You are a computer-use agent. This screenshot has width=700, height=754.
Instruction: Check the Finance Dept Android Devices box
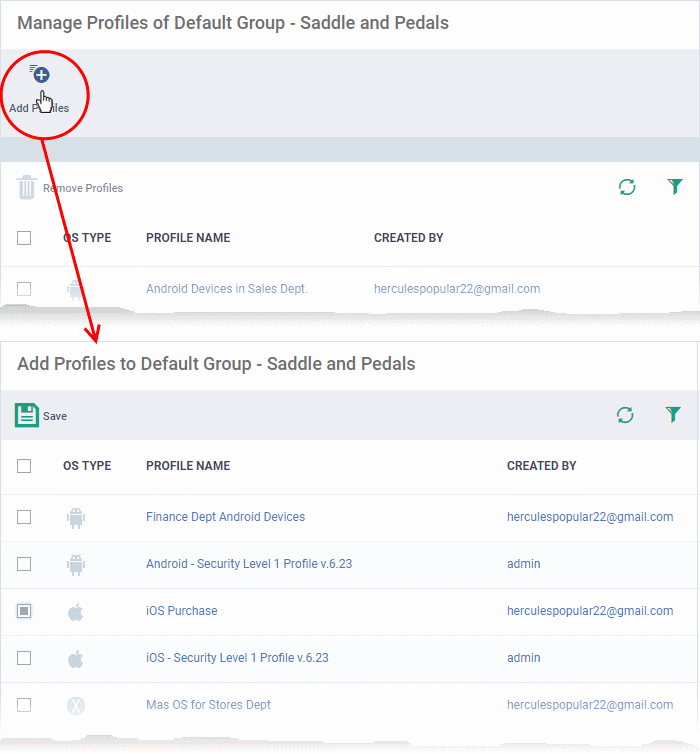point(24,517)
